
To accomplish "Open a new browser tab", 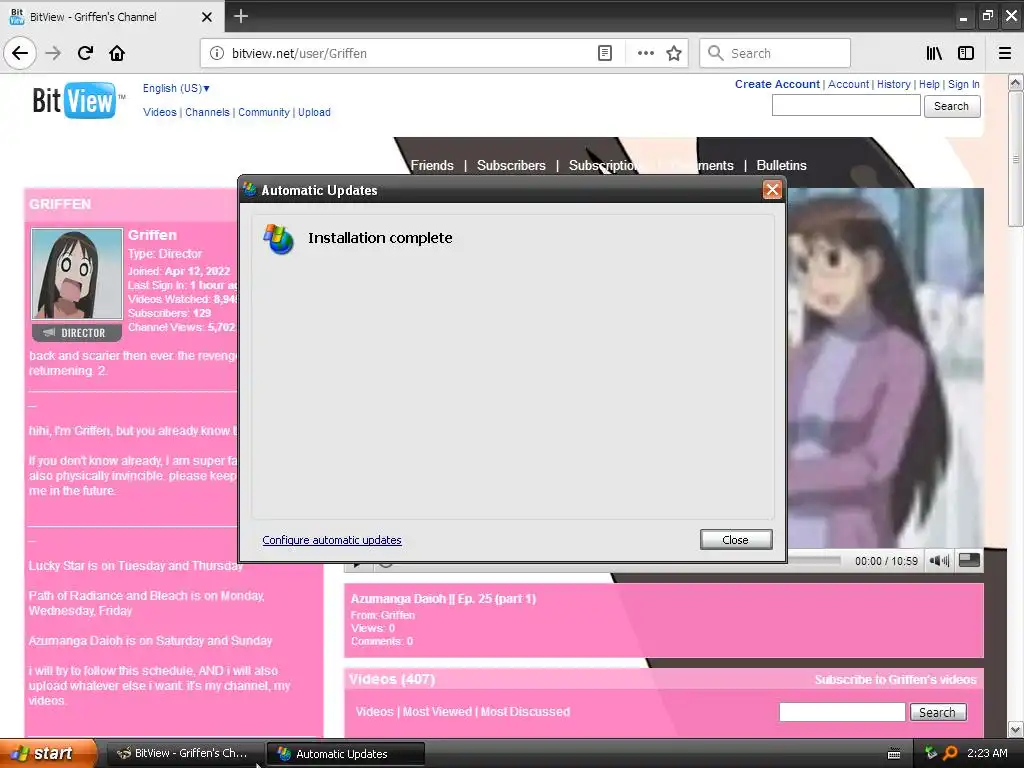I will click(x=241, y=16).
